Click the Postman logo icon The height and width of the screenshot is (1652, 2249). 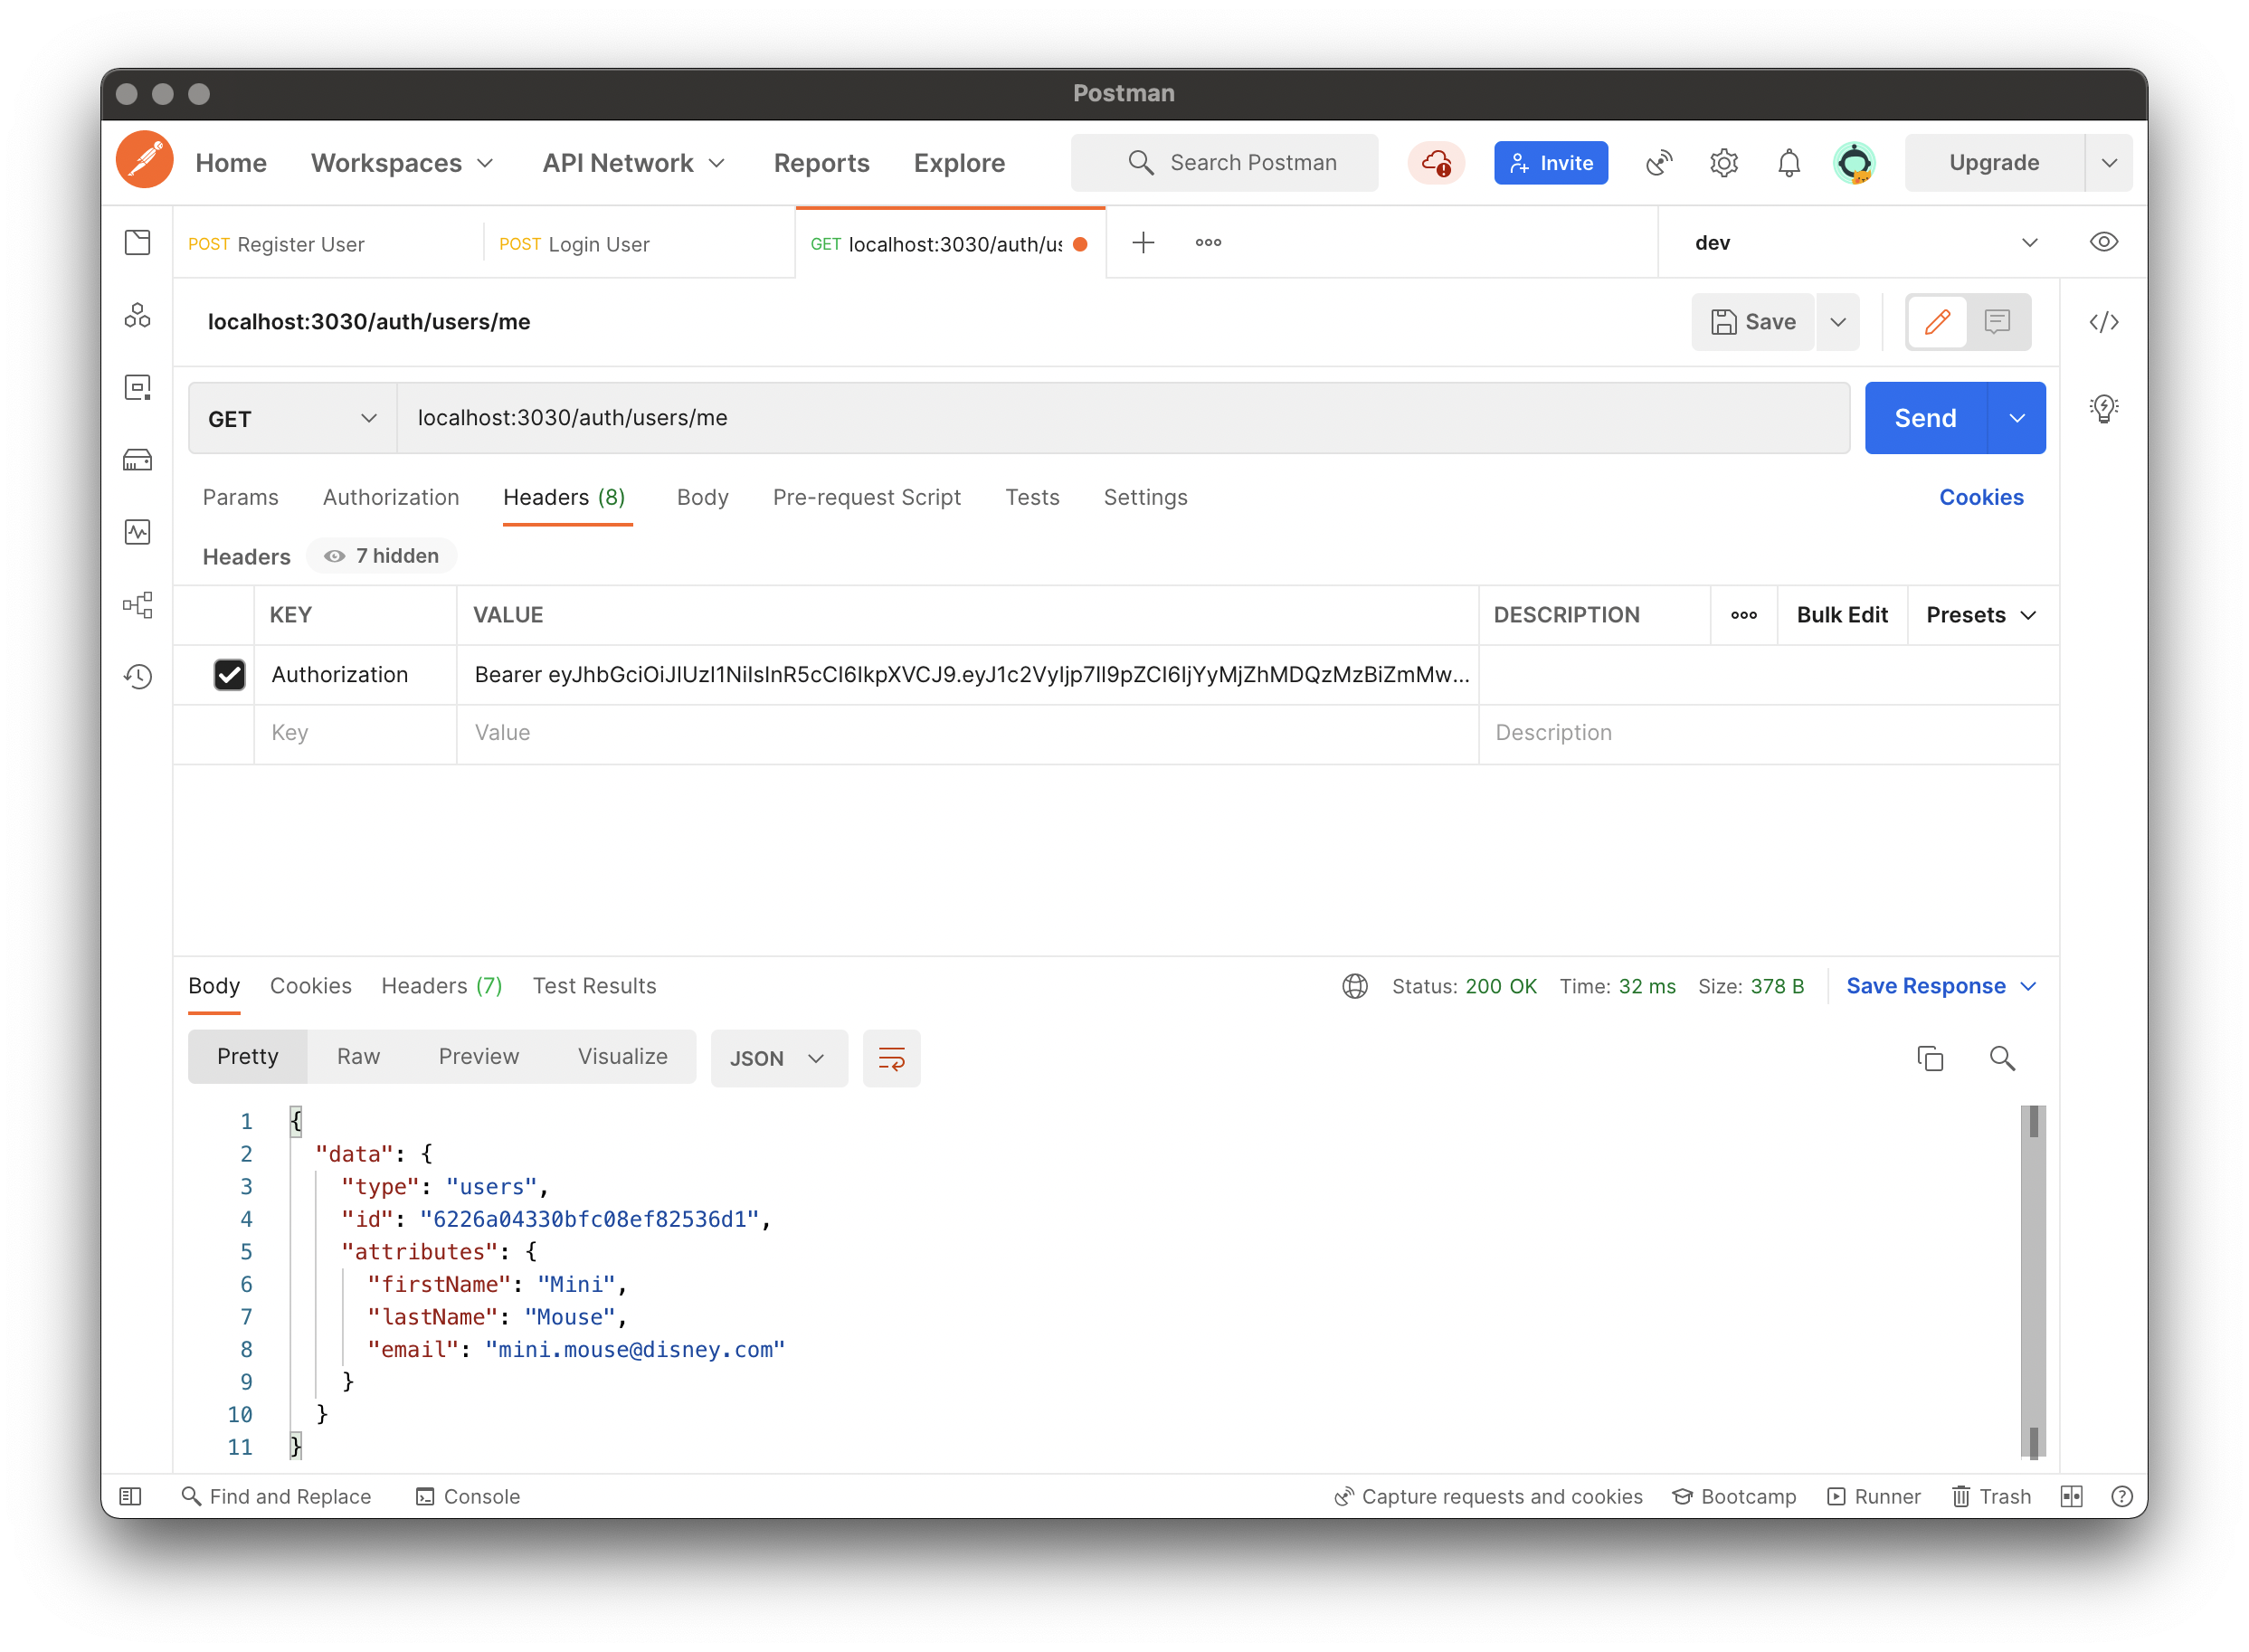(x=145, y=161)
